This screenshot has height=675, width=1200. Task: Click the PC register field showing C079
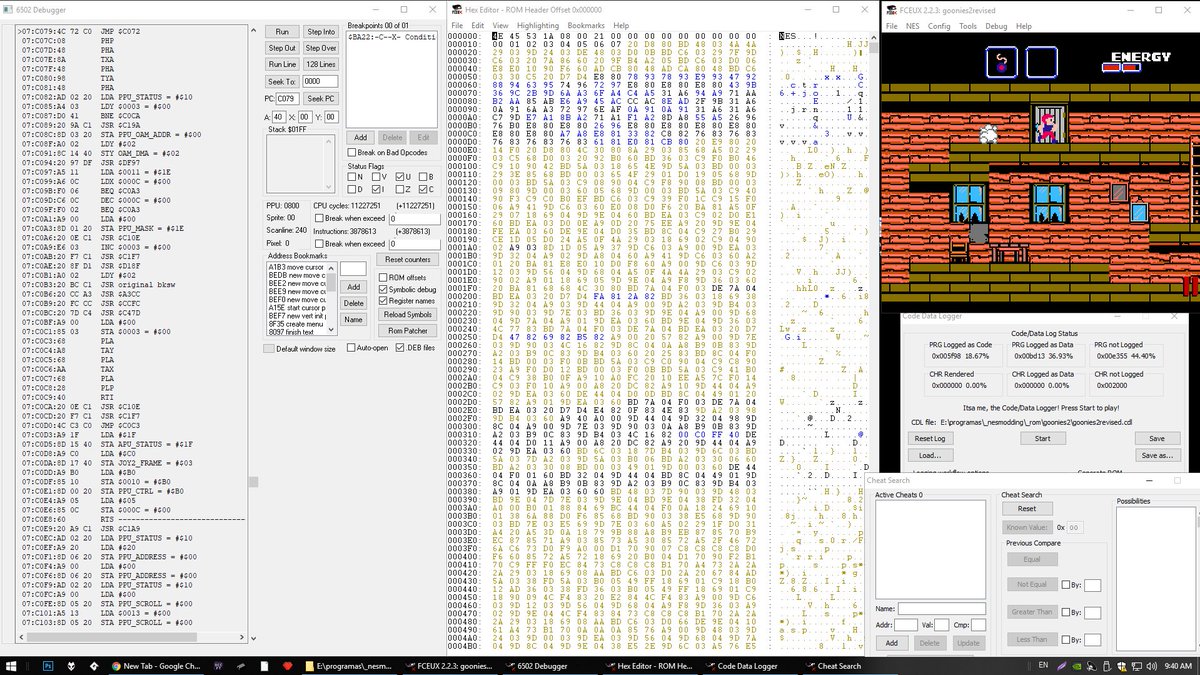coord(288,99)
